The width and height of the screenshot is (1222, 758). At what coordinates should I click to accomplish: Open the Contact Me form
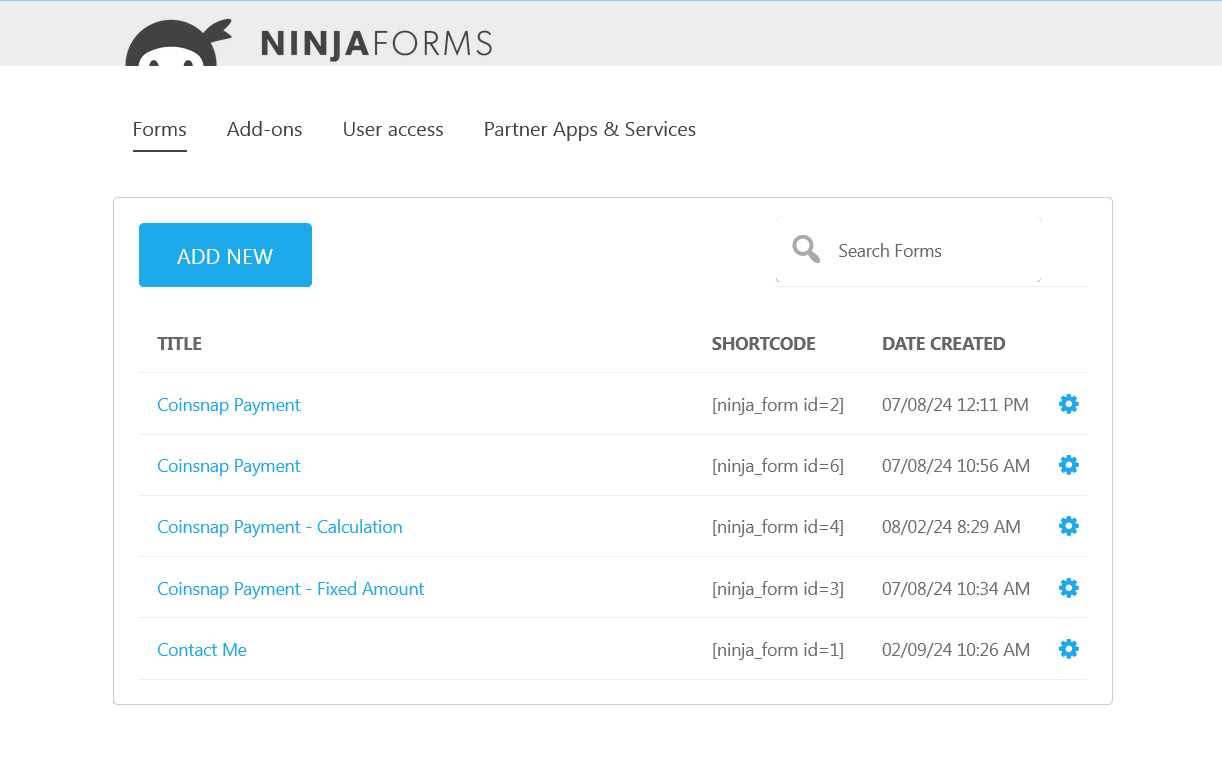tap(201, 649)
